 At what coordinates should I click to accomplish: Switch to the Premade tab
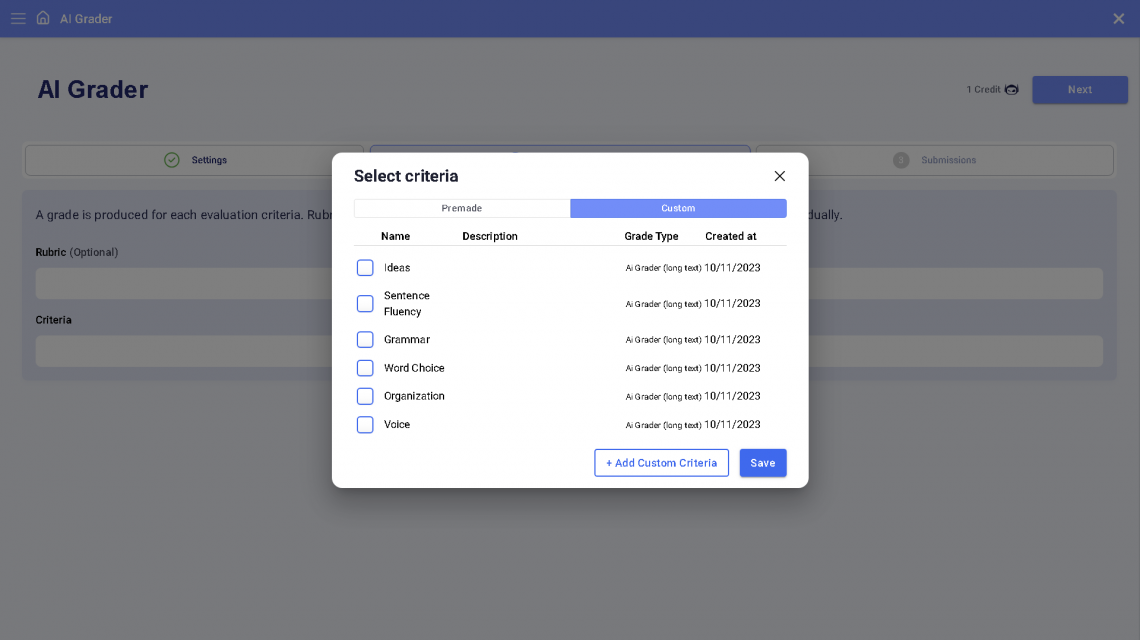[x=461, y=208]
